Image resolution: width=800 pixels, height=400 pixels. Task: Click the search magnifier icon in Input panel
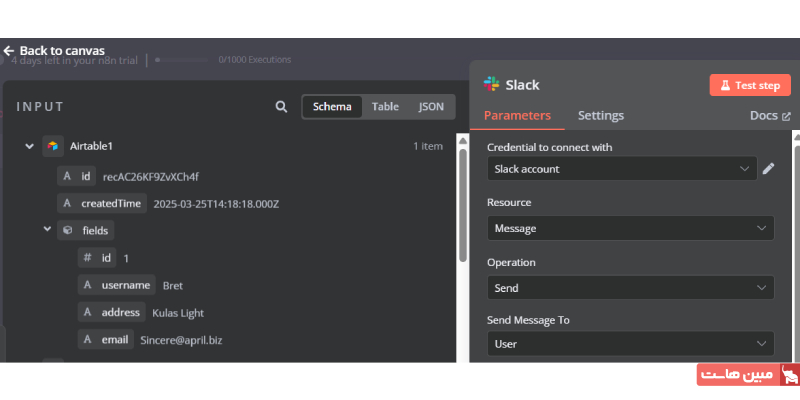point(282,107)
